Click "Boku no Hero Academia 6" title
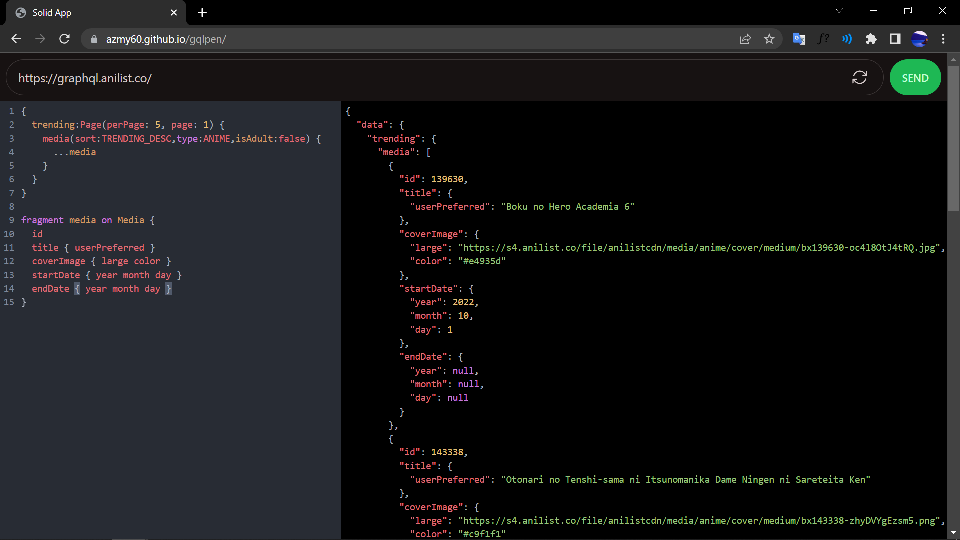This screenshot has height=540, width=960. pos(568,207)
